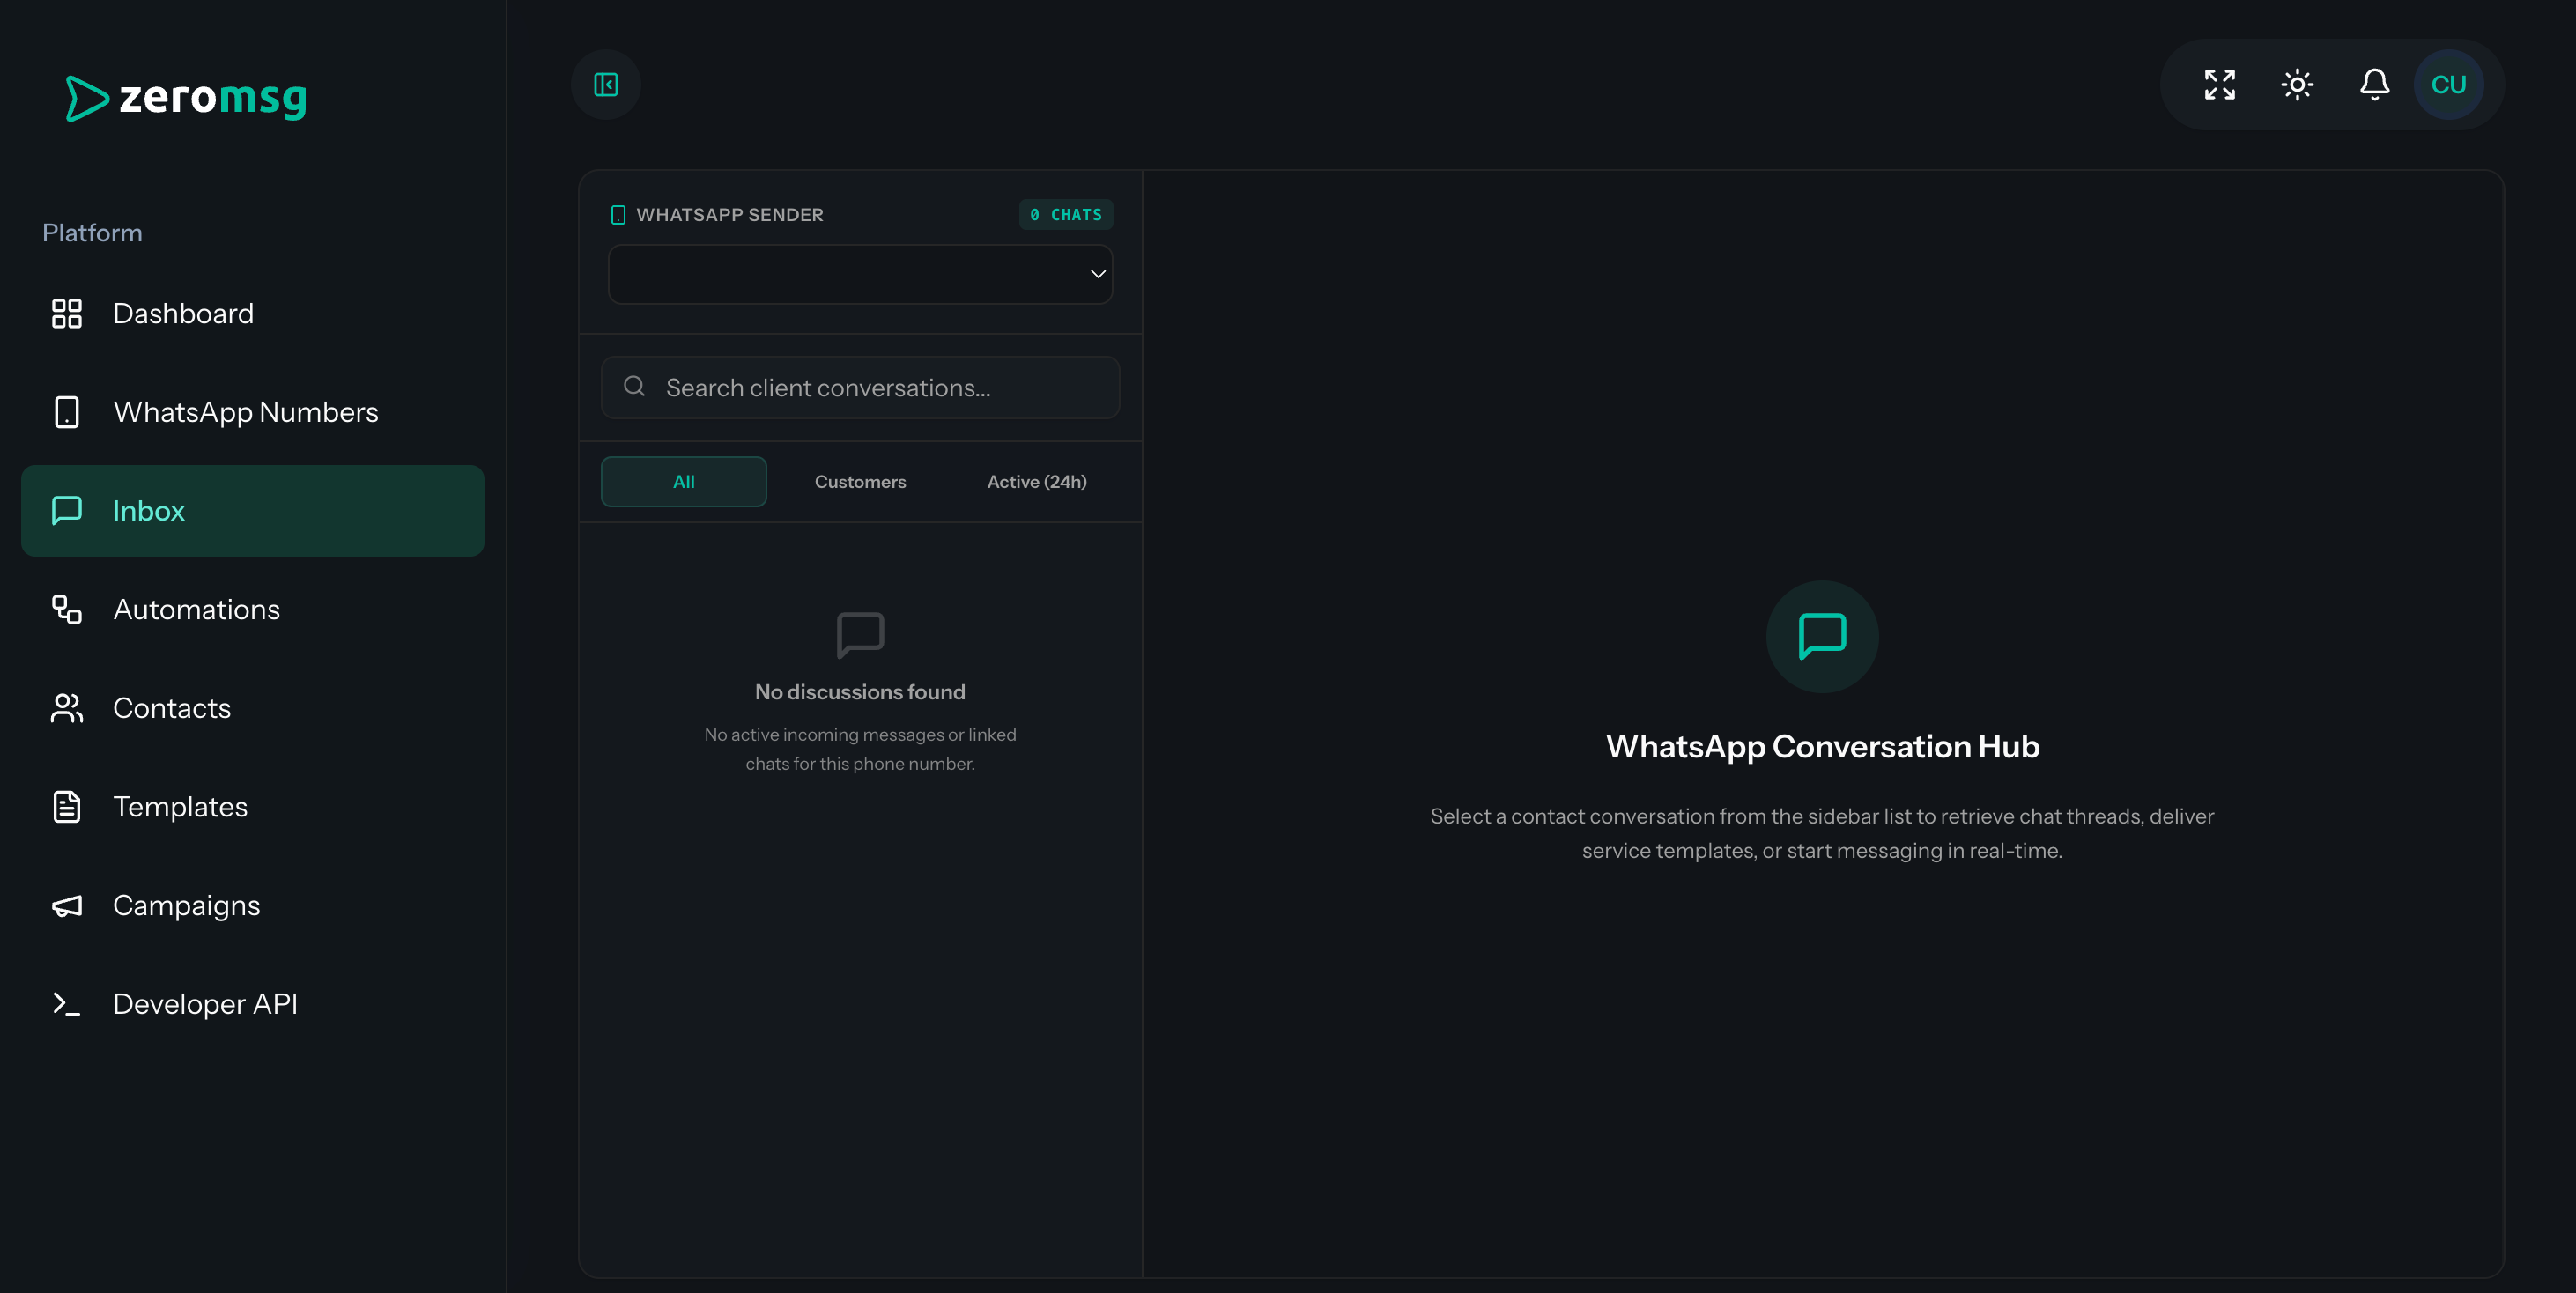Toggle fullscreen mode
This screenshot has width=2576, height=1293.
click(x=2220, y=85)
